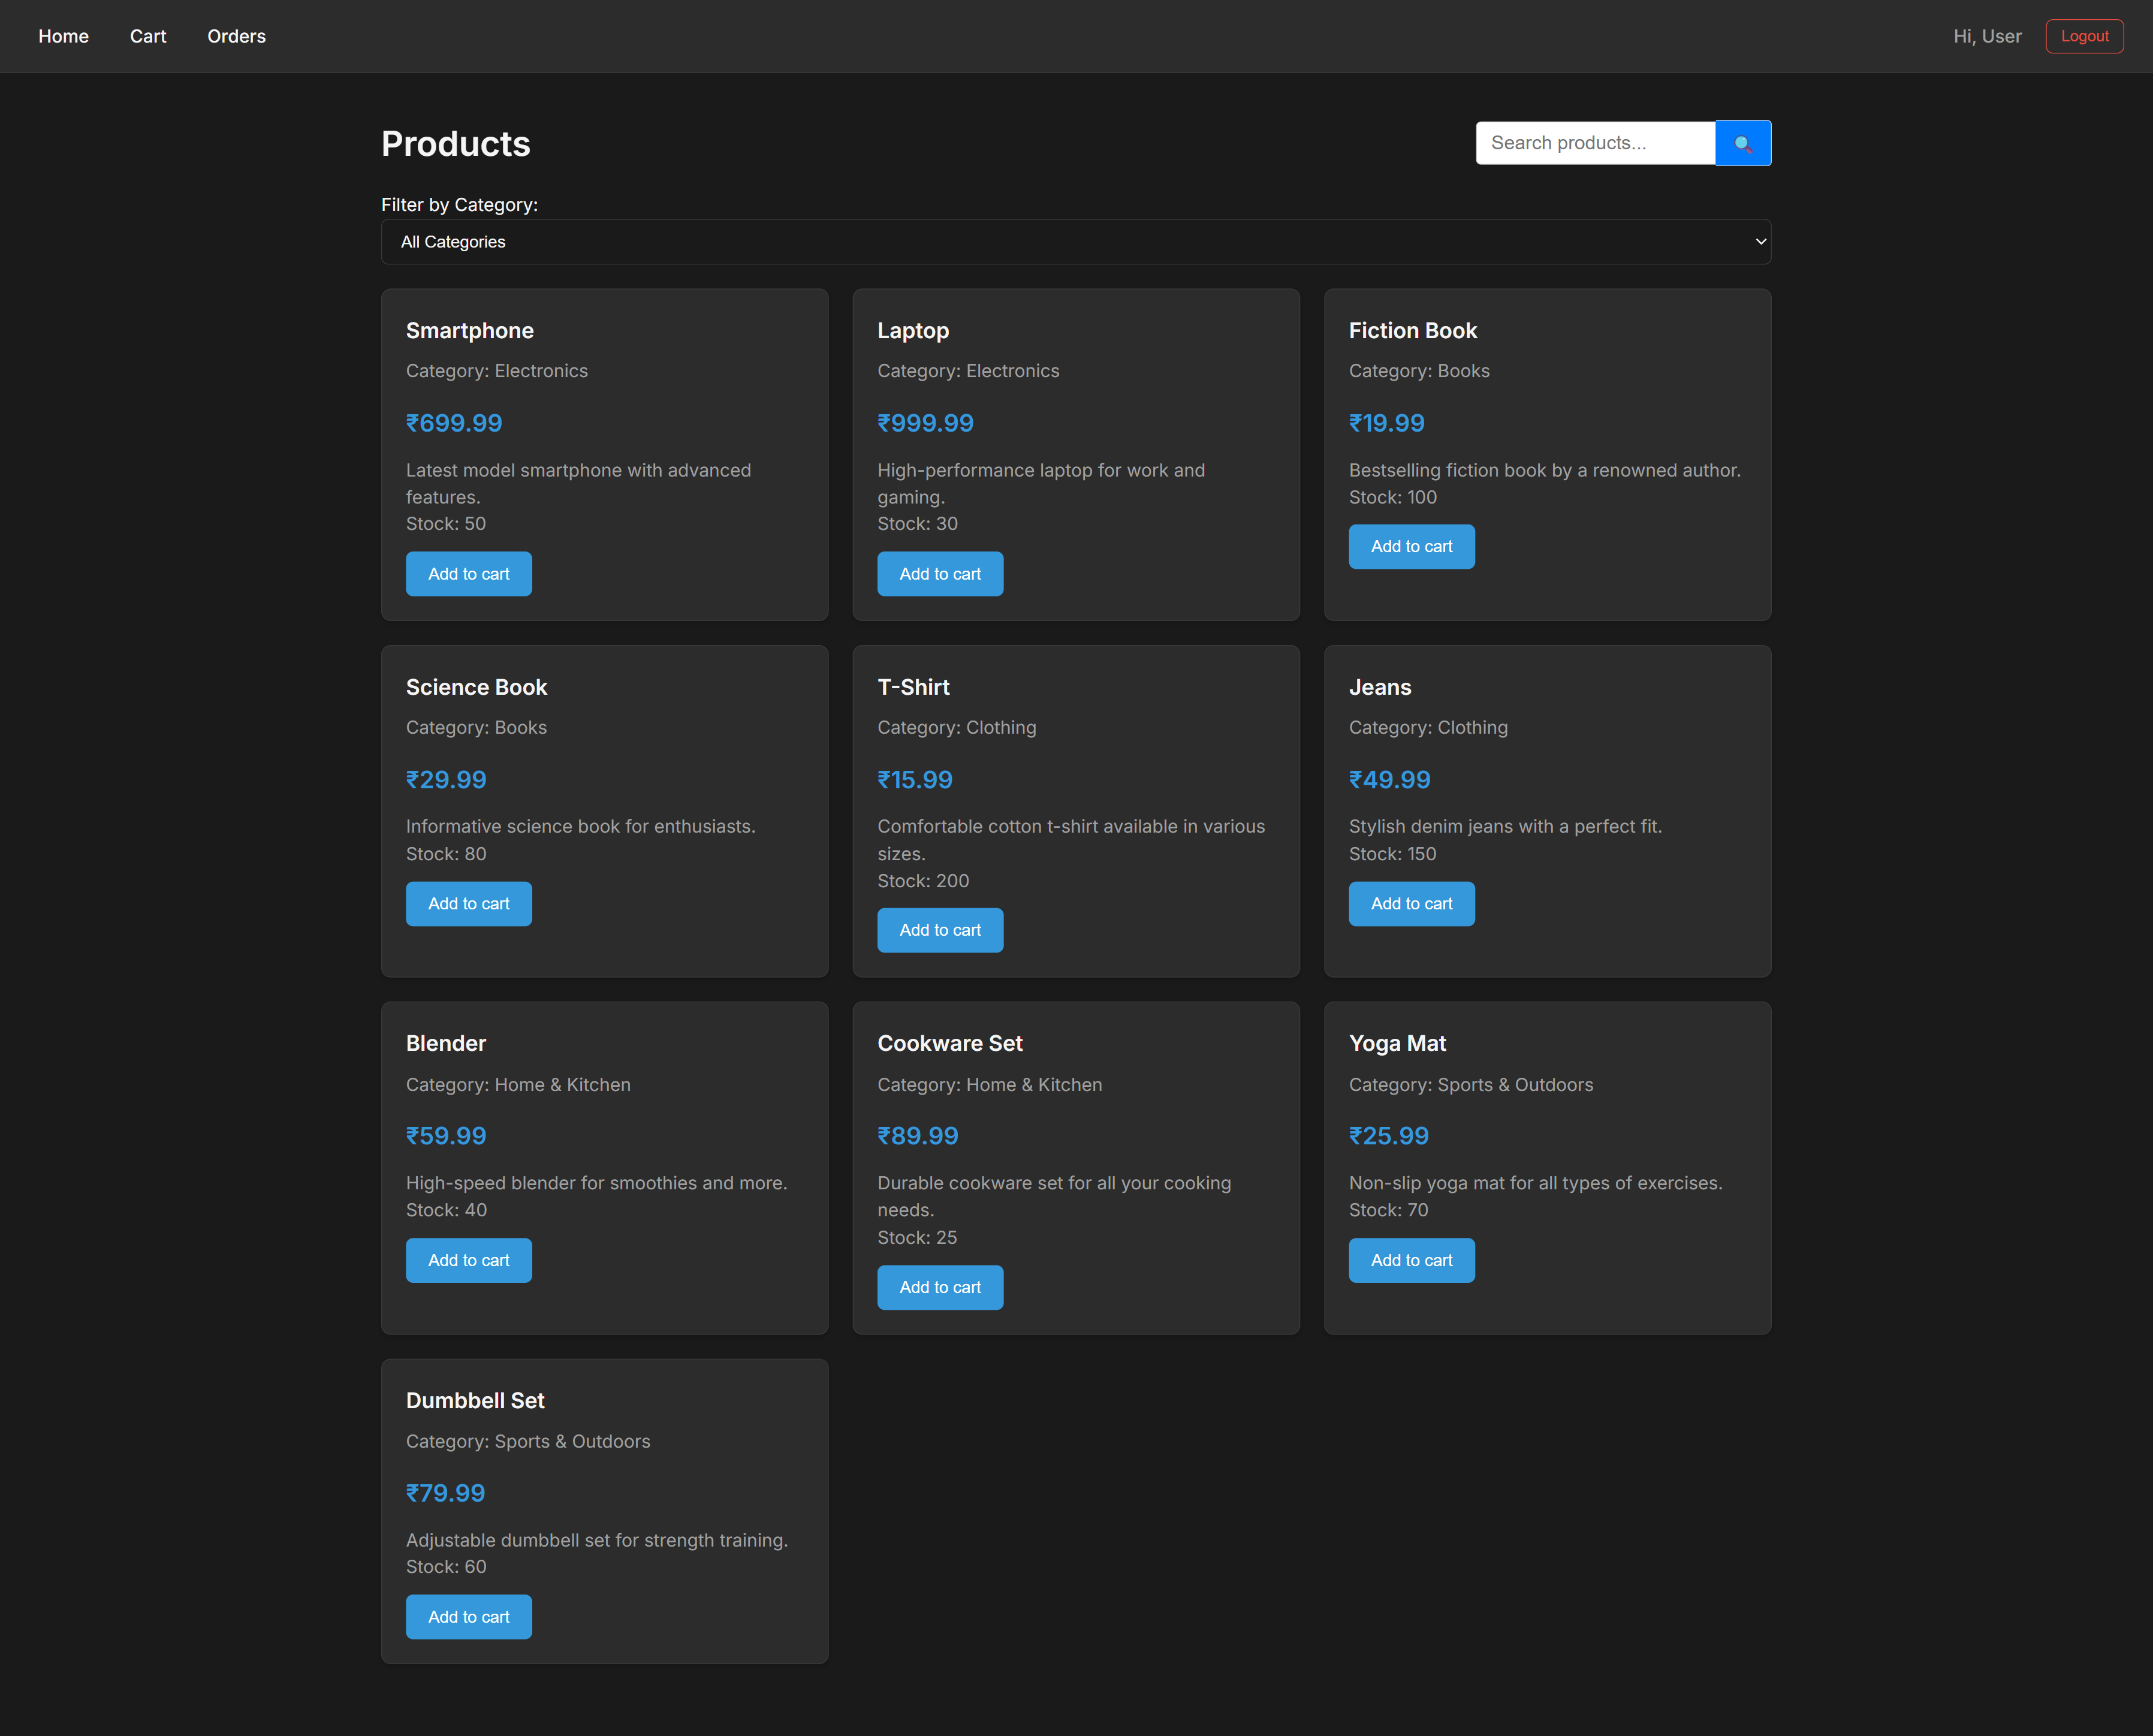Open the All Categories dropdown
Viewport: 2153px width, 1736px height.
(x=1075, y=241)
